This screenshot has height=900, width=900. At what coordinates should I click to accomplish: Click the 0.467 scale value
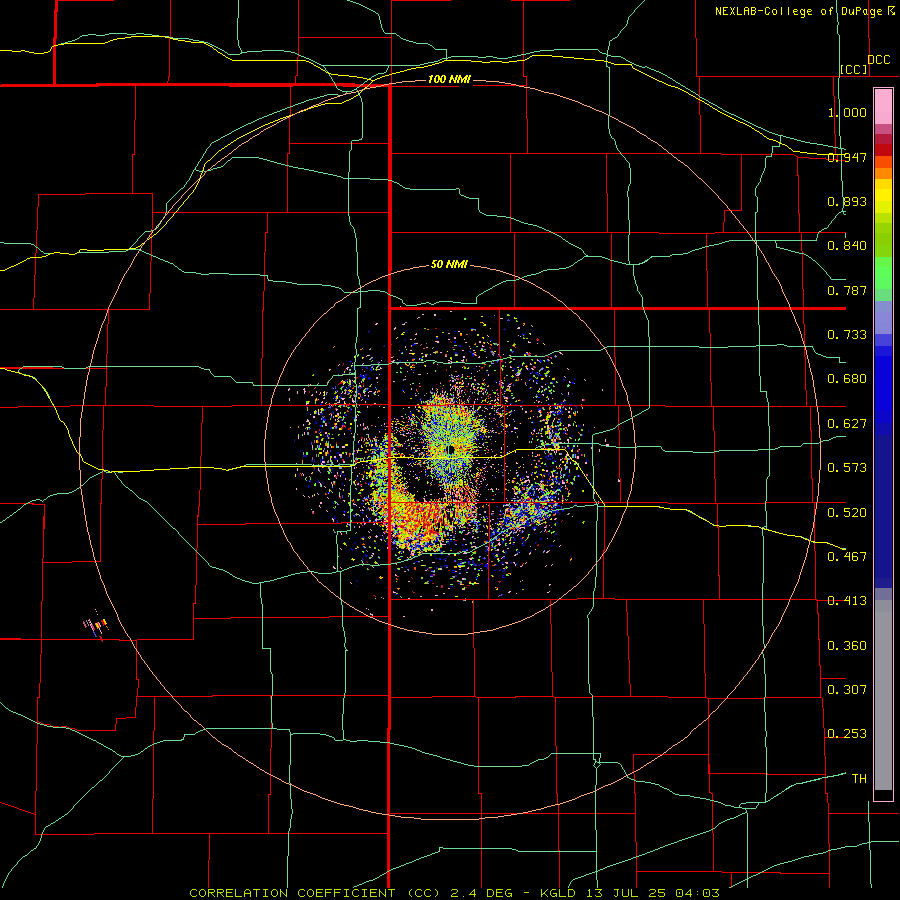(847, 556)
